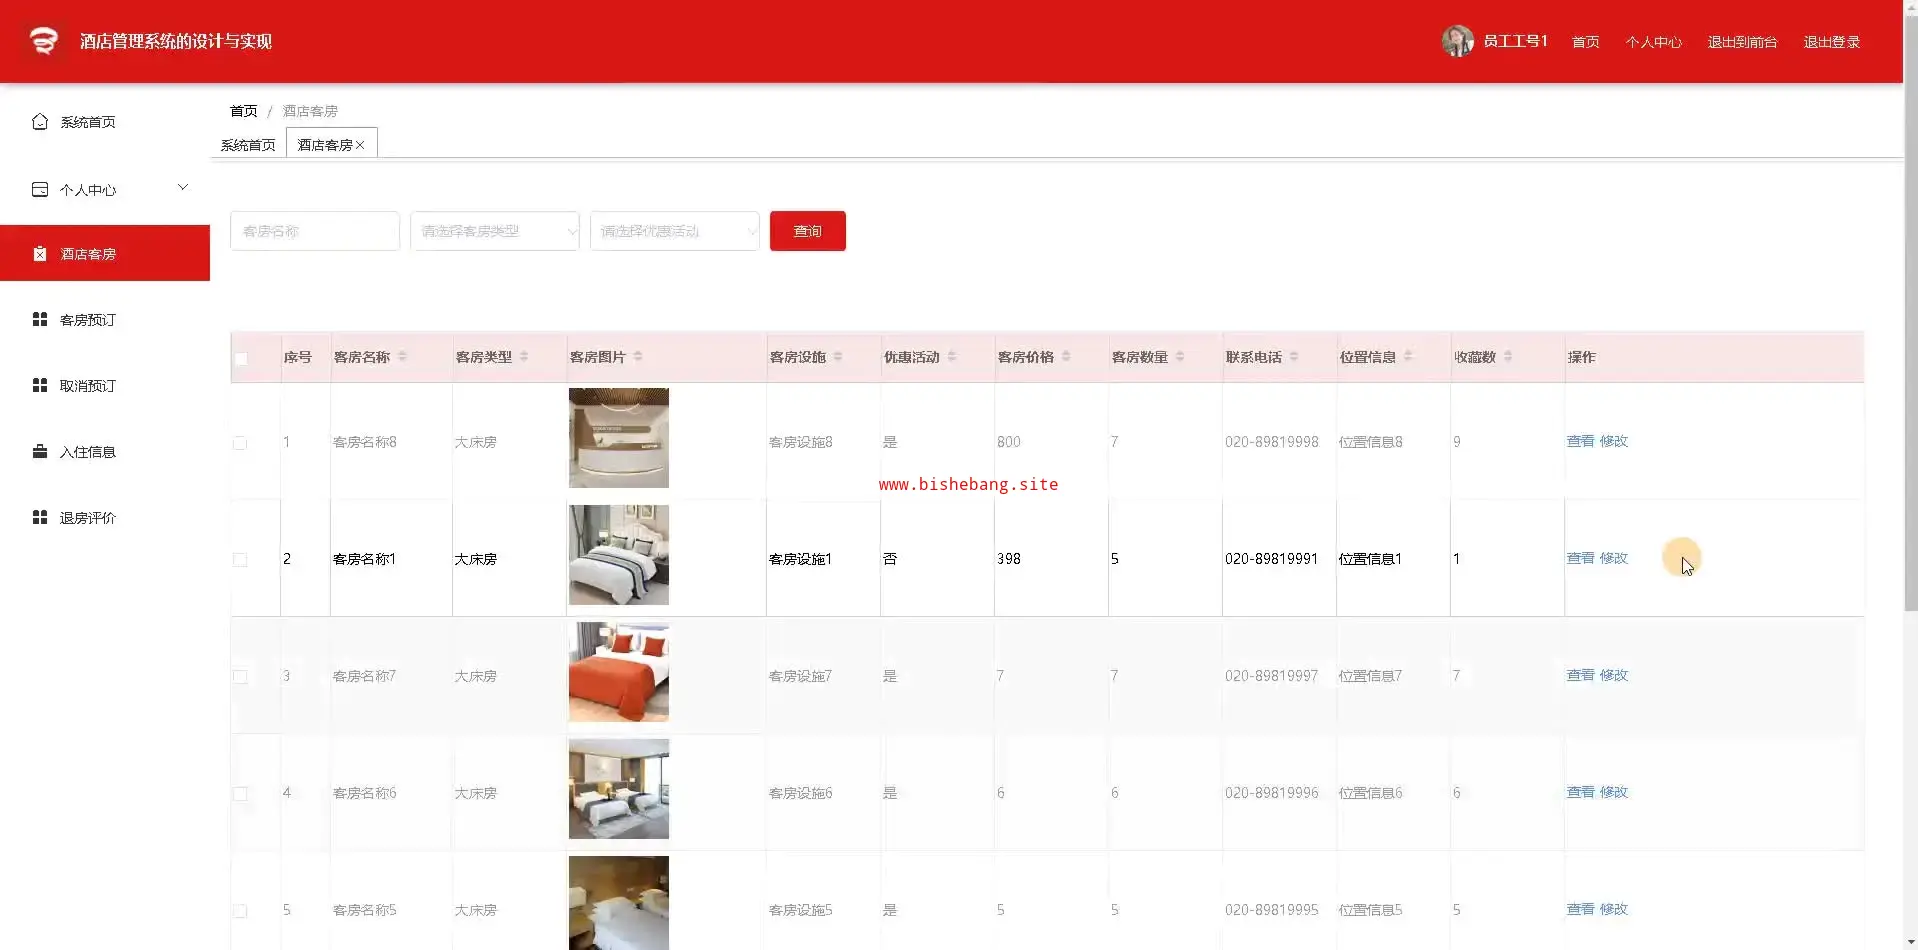Click the grid icon beside 退房评价
Image resolution: width=1918 pixels, height=950 pixels.
pos(40,518)
